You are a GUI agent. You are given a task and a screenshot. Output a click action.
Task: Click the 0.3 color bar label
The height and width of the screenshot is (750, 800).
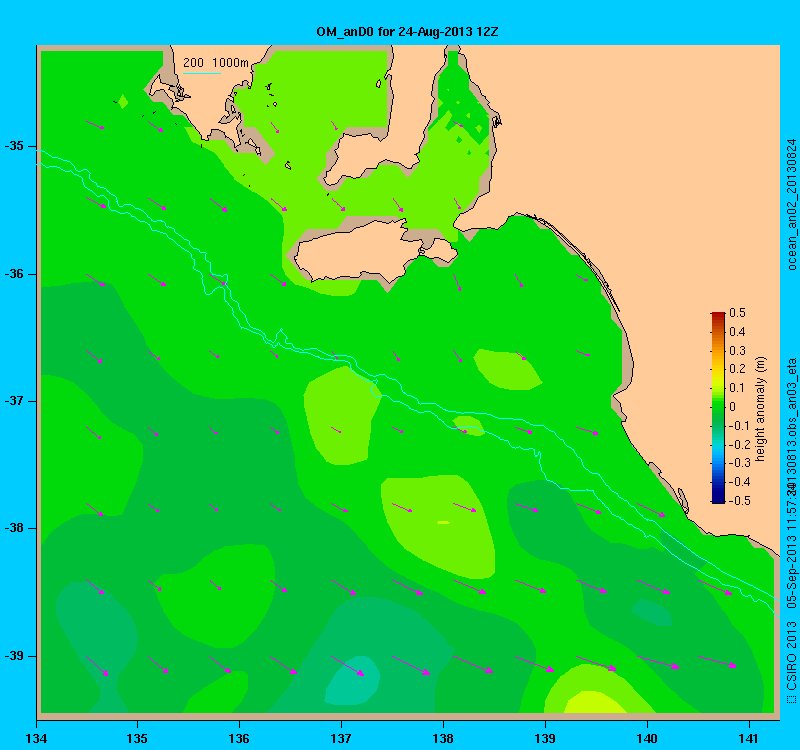[737, 351]
